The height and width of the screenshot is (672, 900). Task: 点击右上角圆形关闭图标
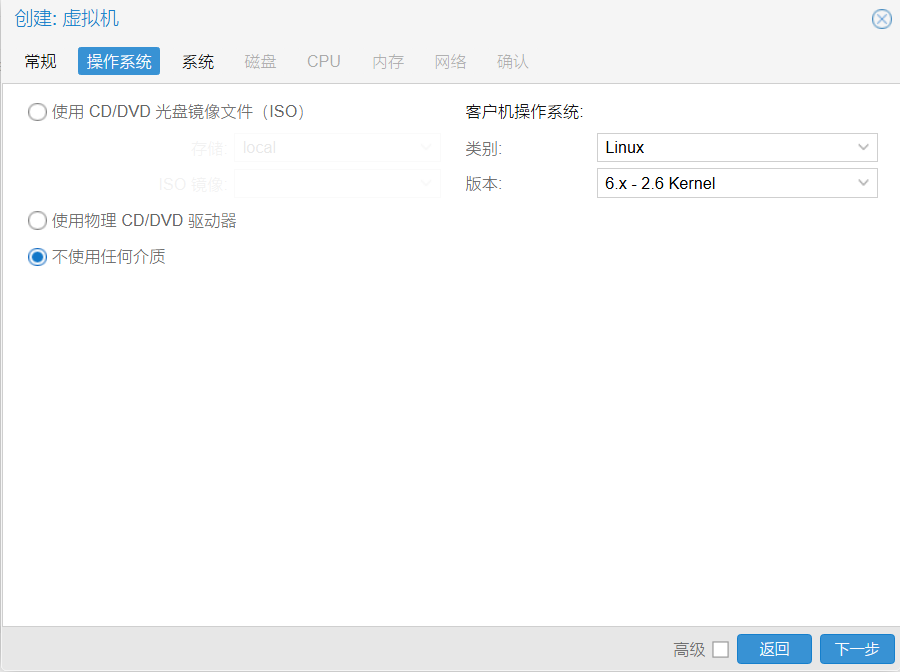pos(881,18)
